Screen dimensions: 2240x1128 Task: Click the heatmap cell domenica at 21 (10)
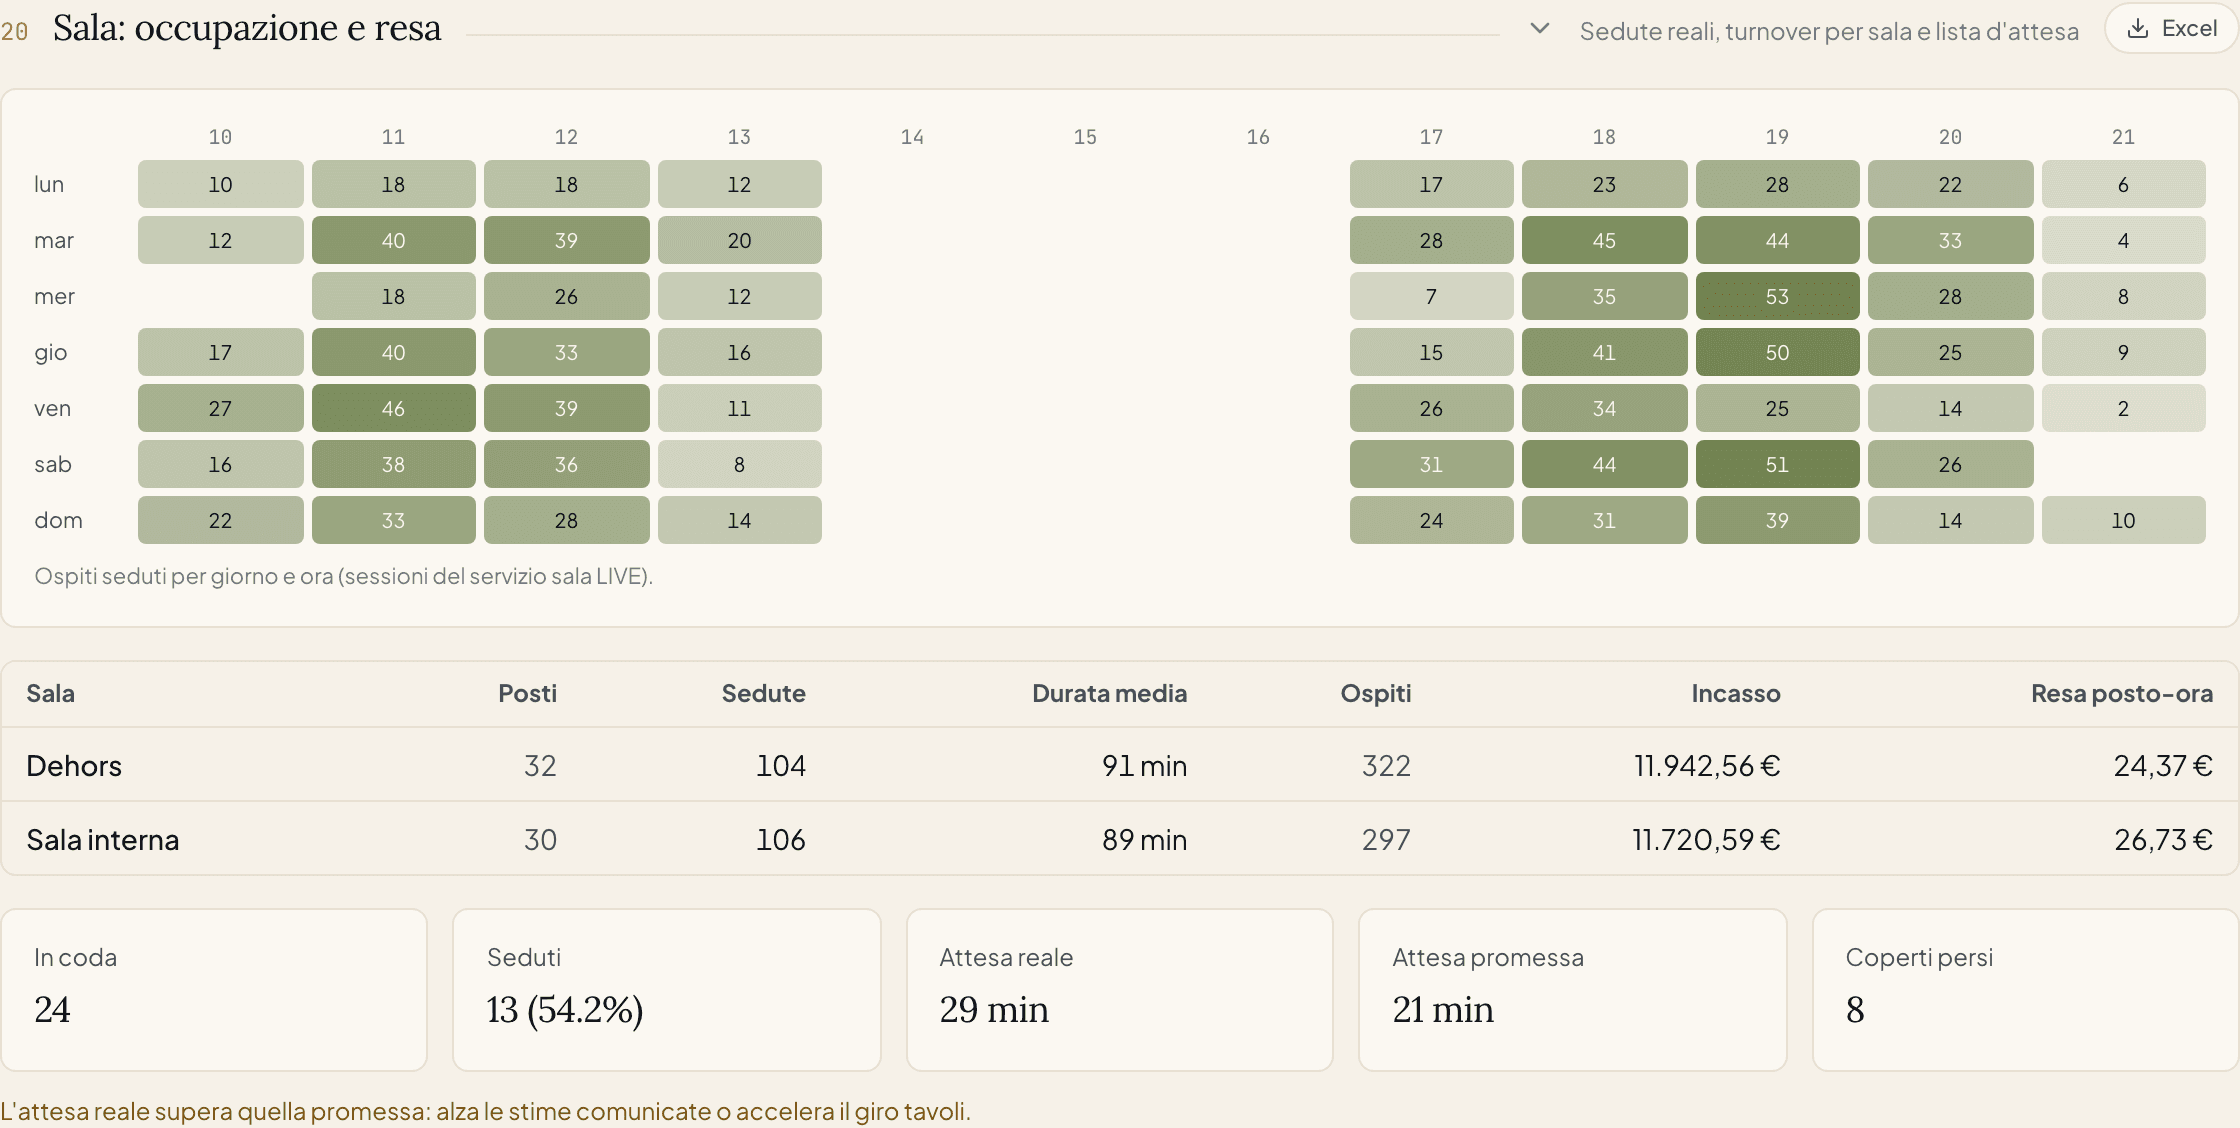point(2123,520)
